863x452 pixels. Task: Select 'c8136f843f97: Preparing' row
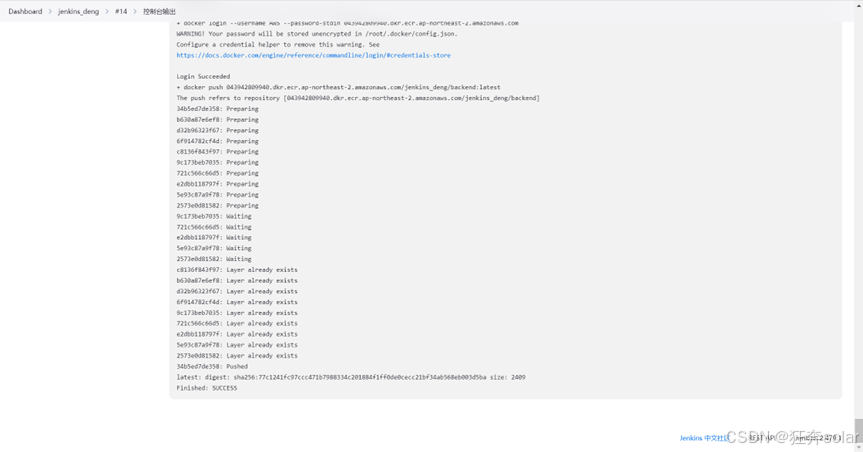pyautogui.click(x=217, y=151)
